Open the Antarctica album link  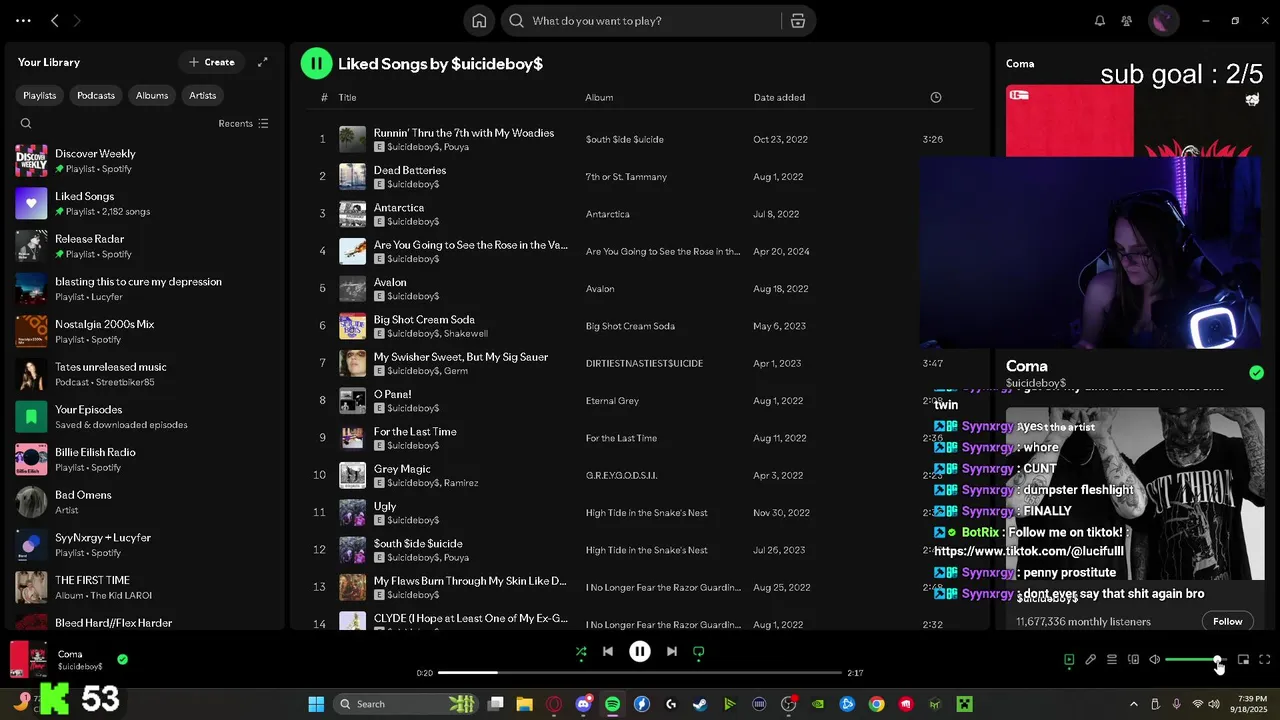coord(607,214)
